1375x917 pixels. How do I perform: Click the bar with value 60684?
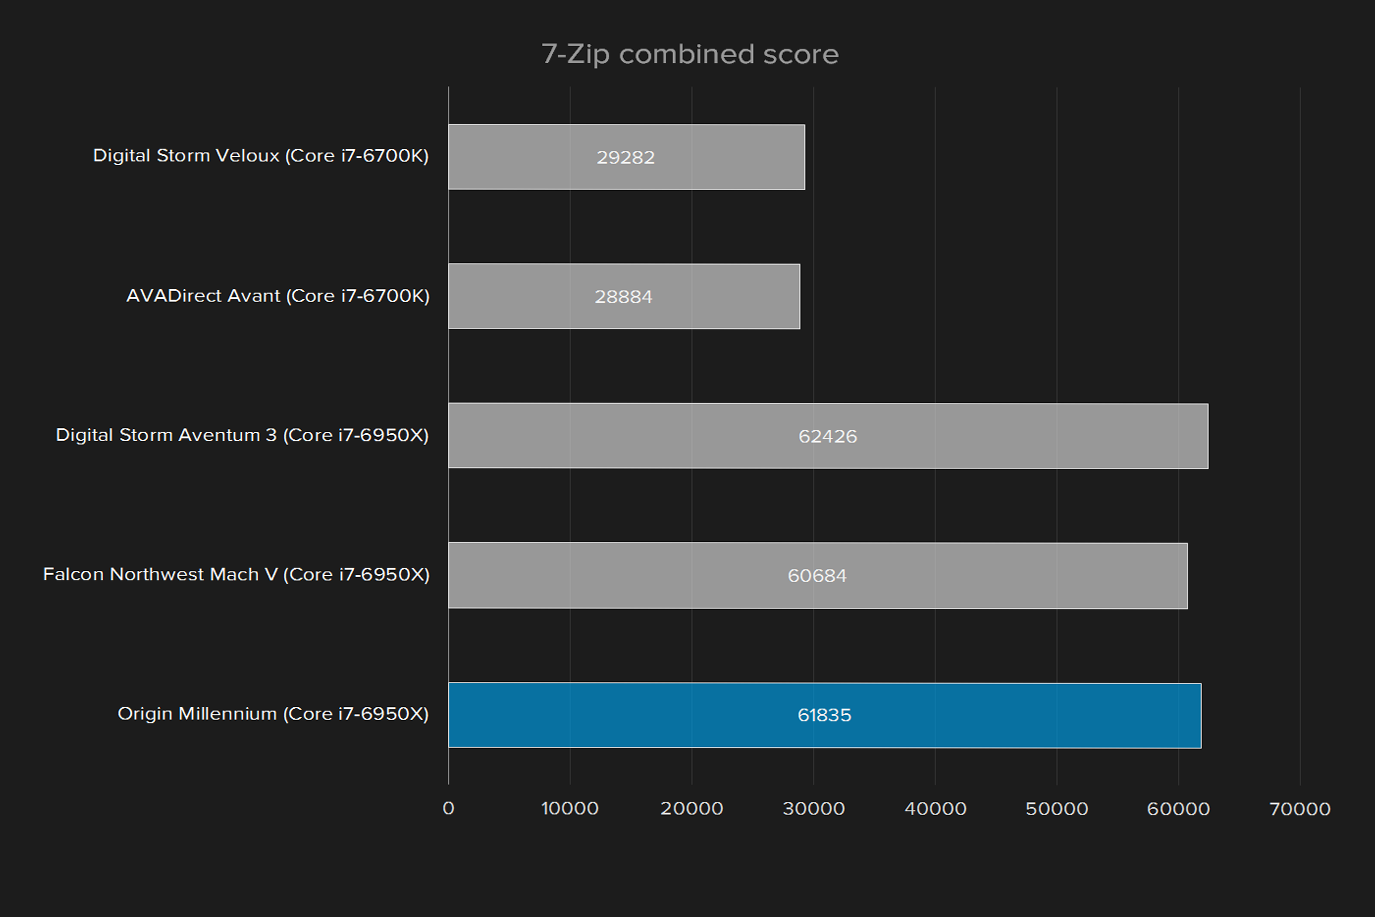(818, 575)
